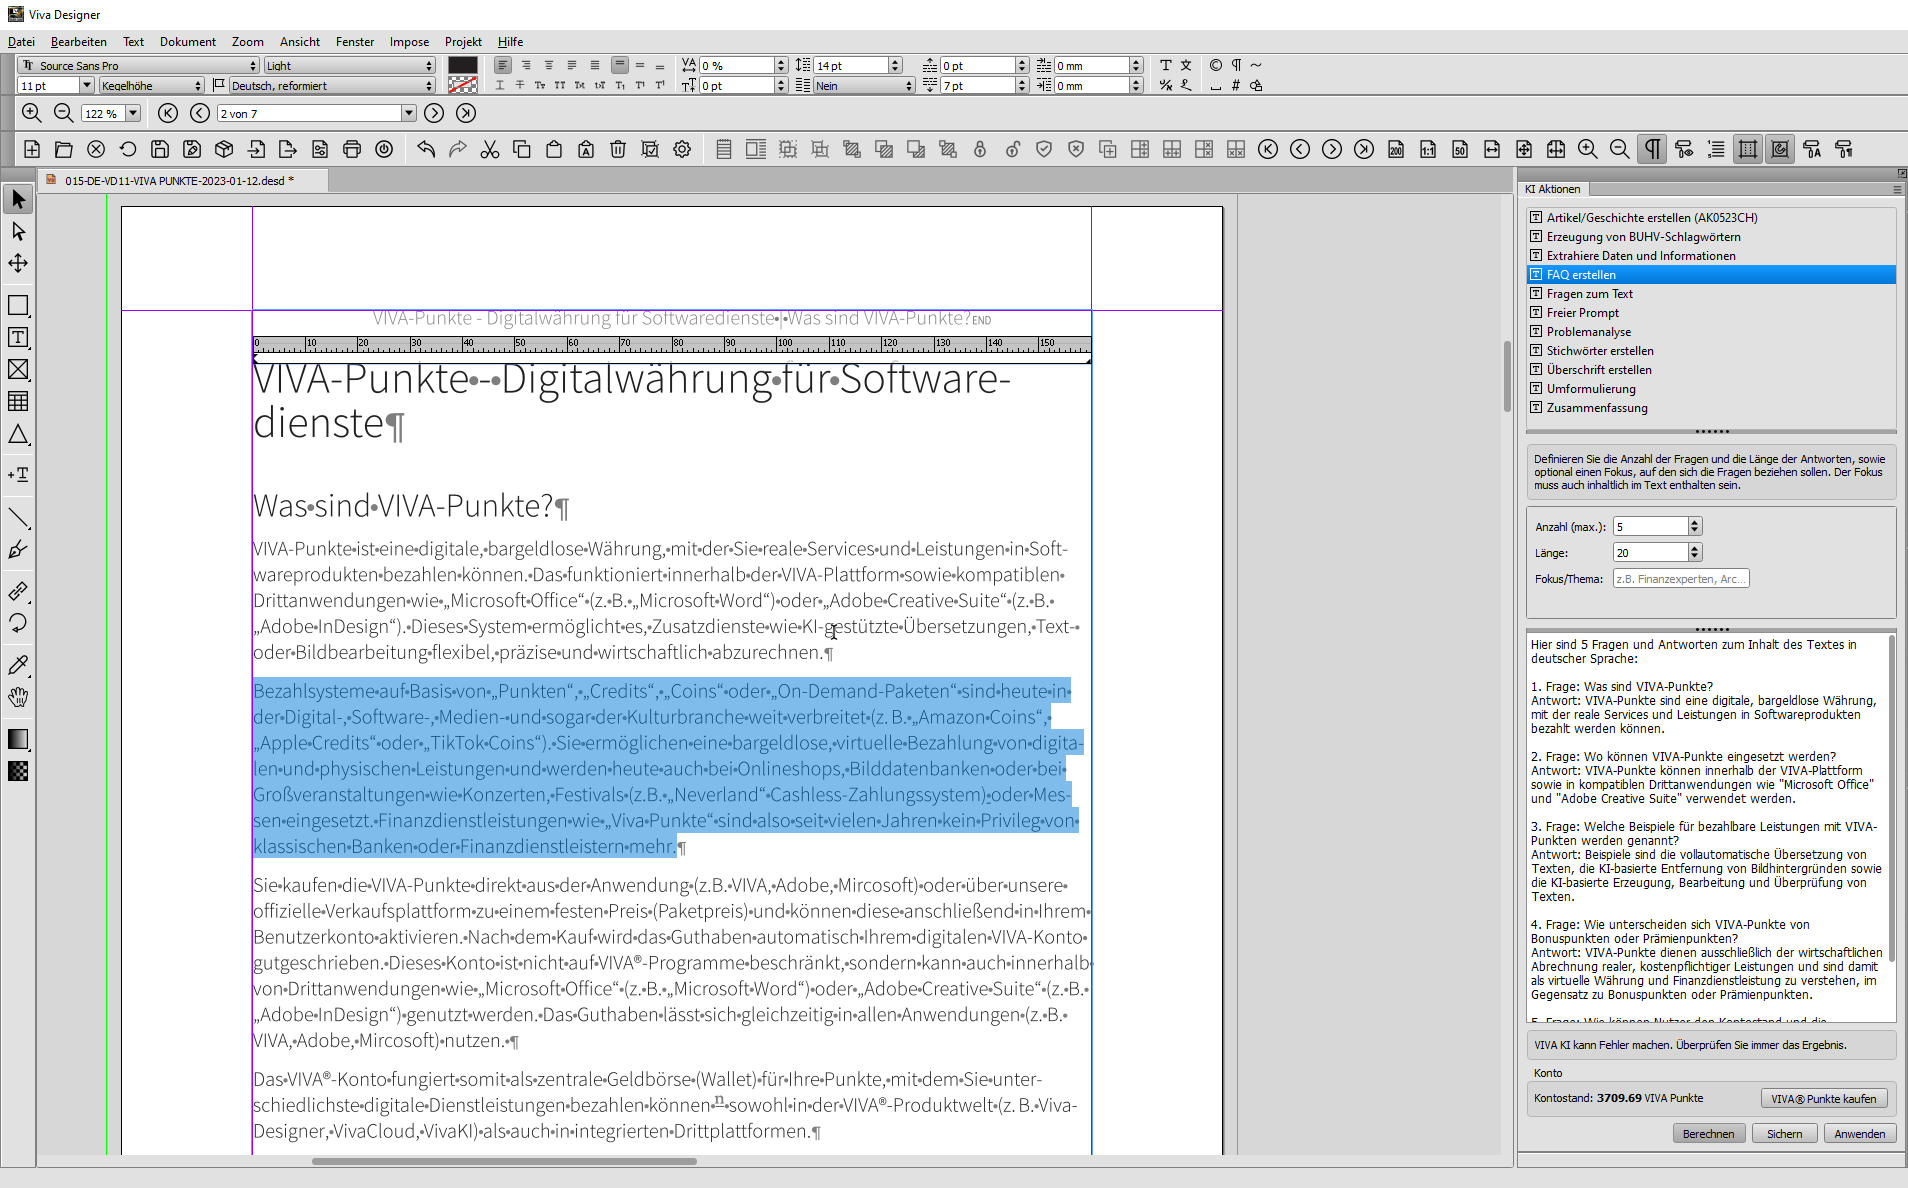The width and height of the screenshot is (1908, 1188).
Task: Click the trash Delete icon
Action: 618,150
